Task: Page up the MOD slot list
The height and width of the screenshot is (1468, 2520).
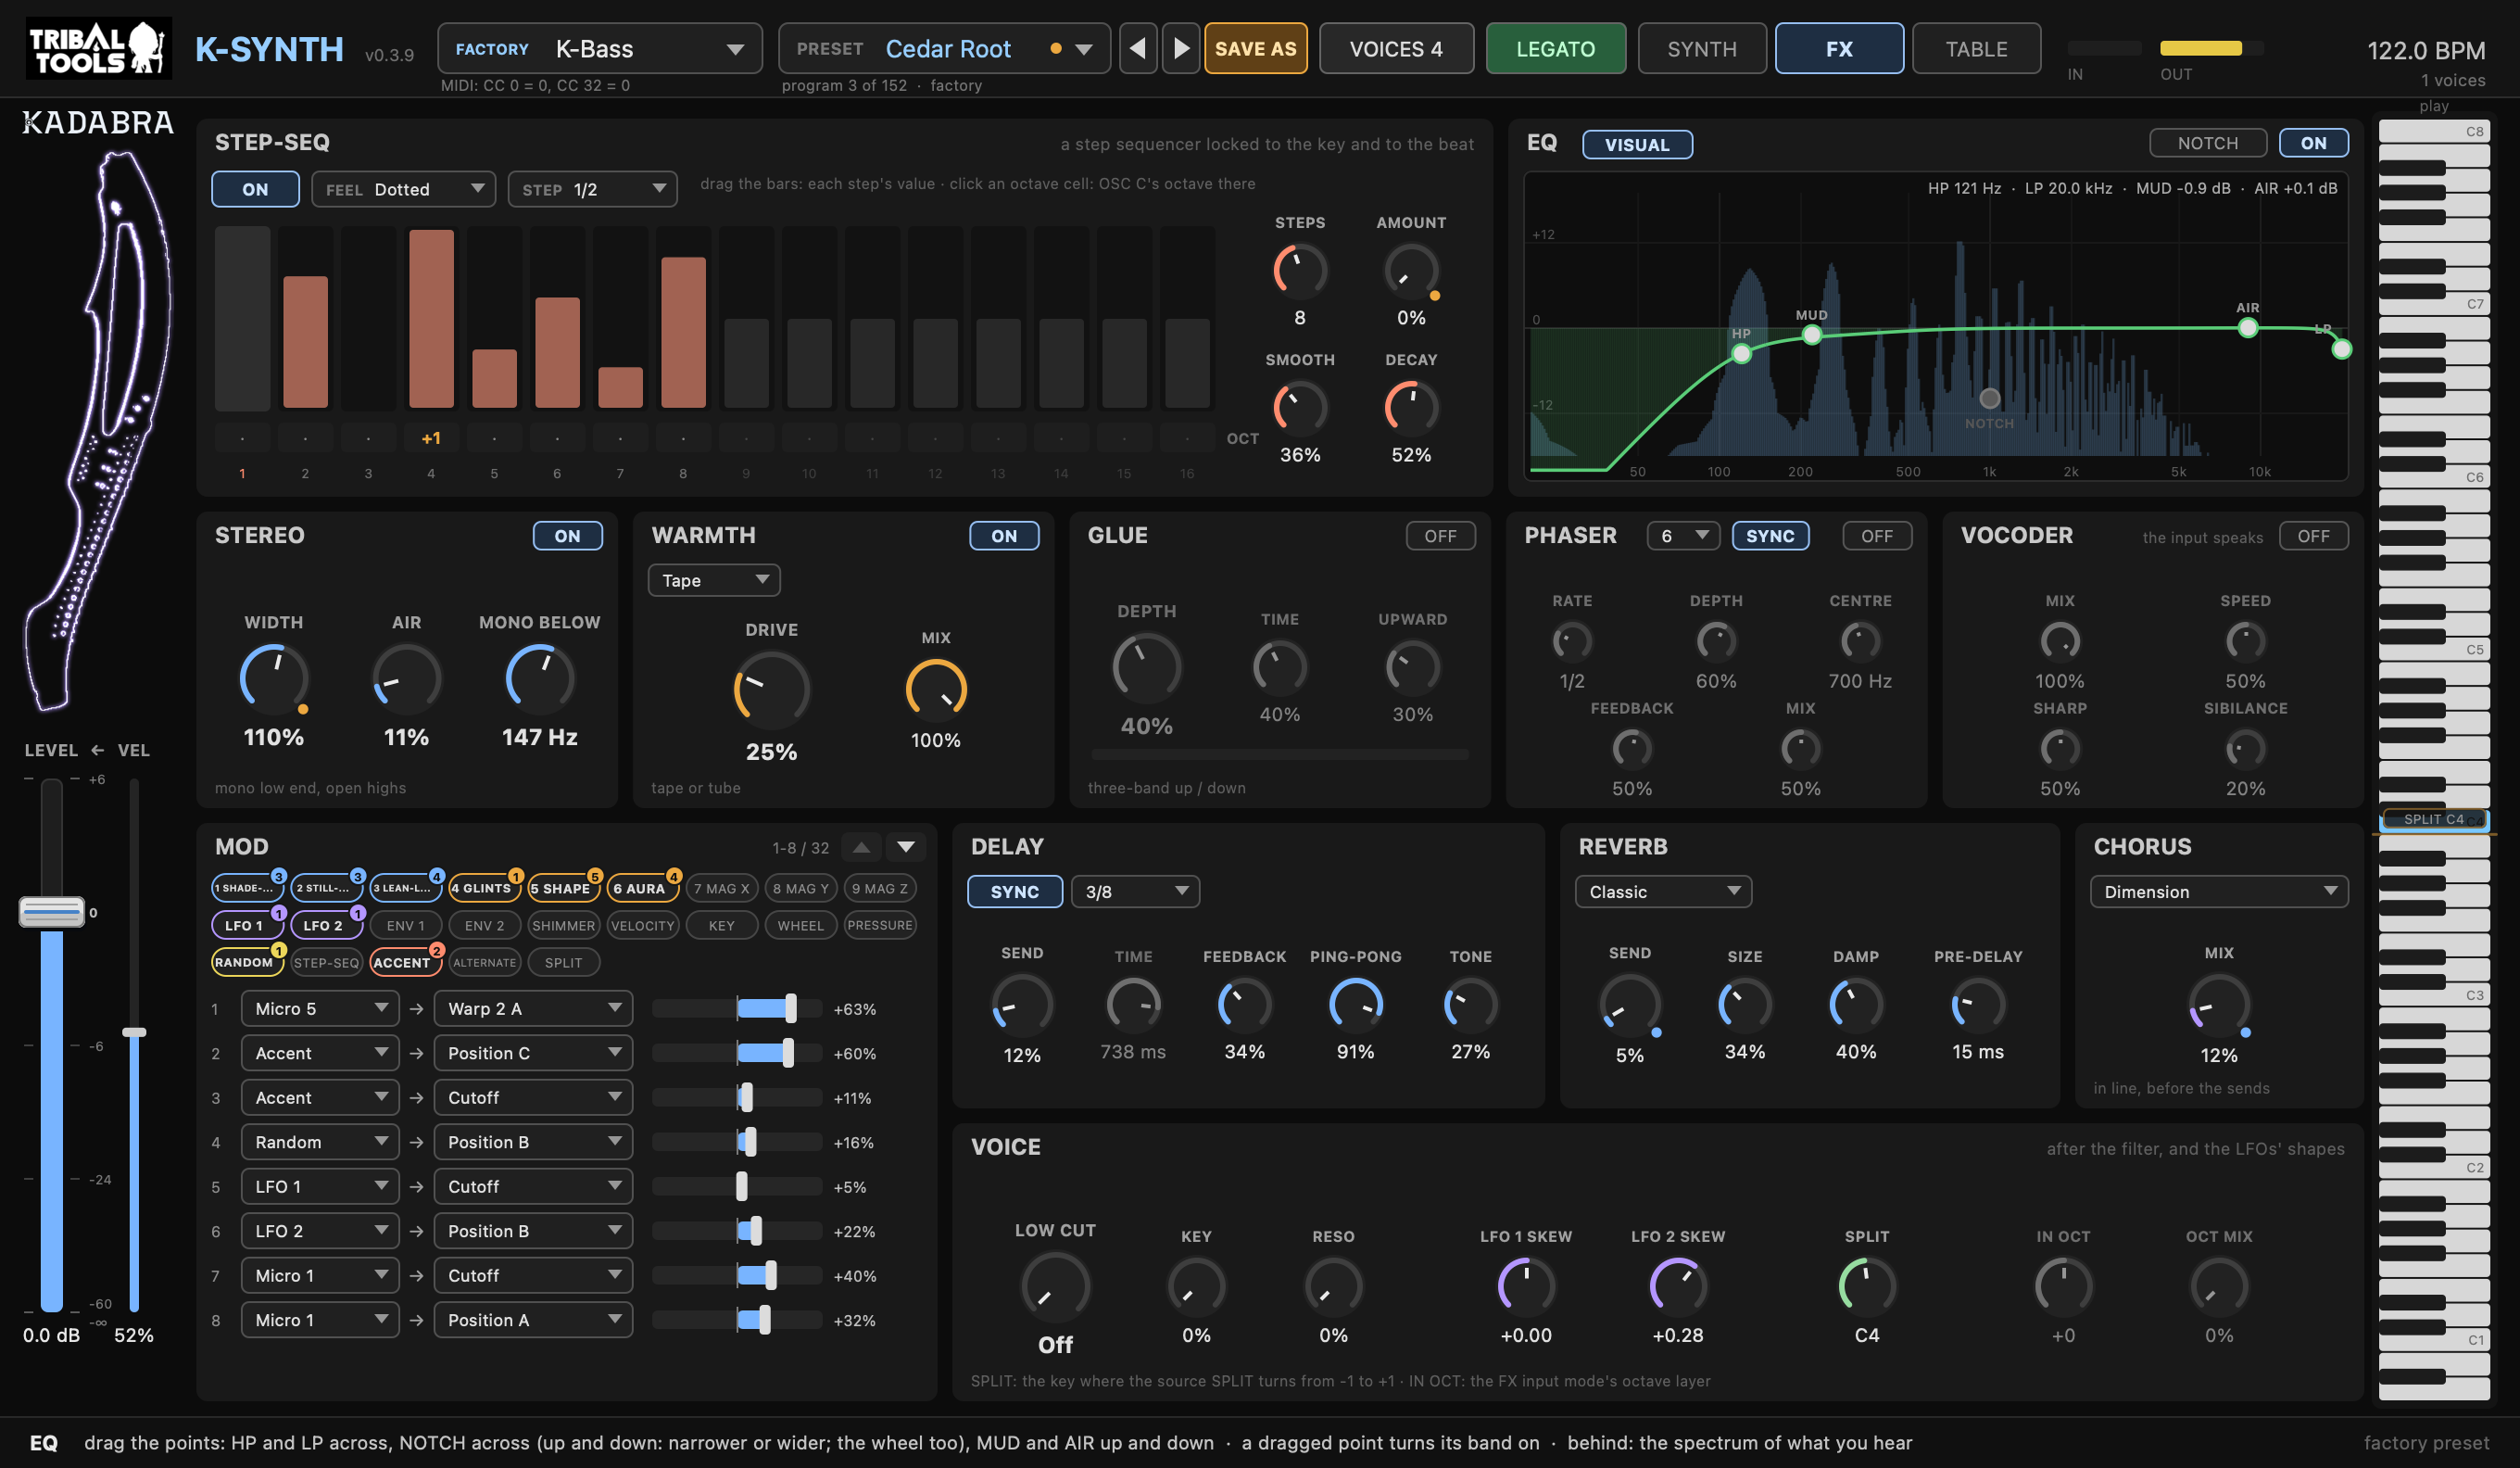Action: 861,847
